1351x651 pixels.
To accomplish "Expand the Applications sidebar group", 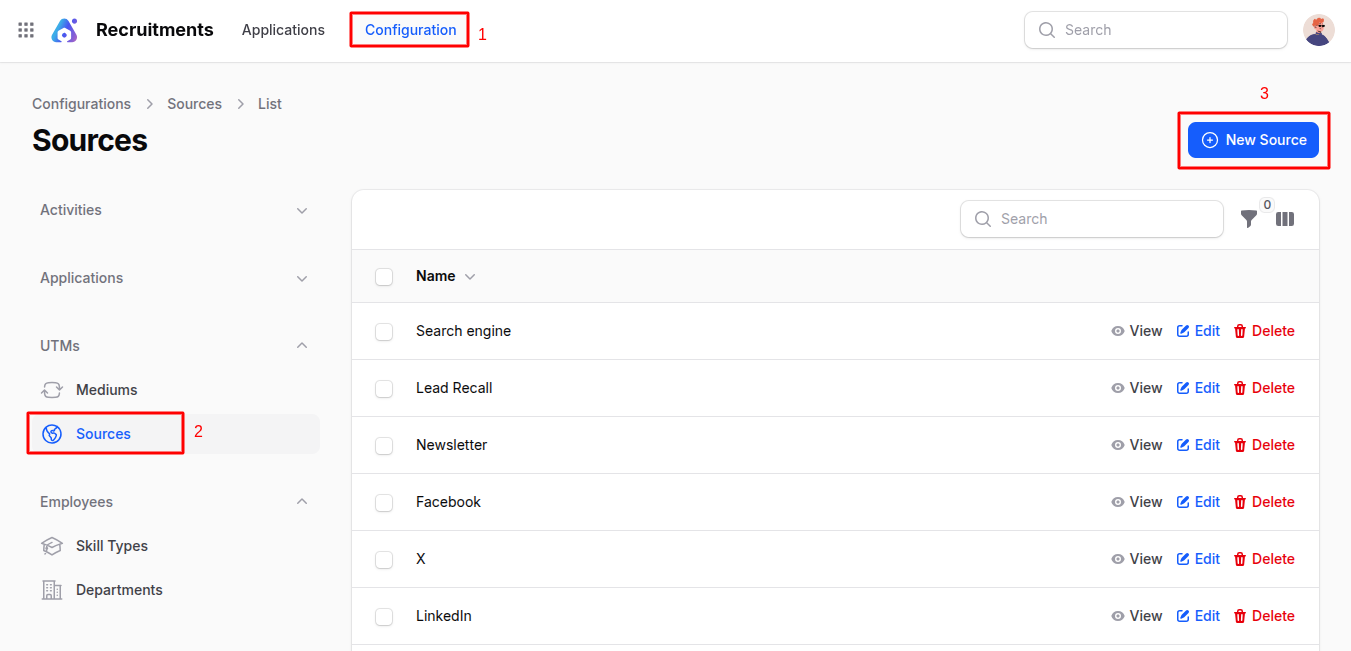I will pos(302,278).
